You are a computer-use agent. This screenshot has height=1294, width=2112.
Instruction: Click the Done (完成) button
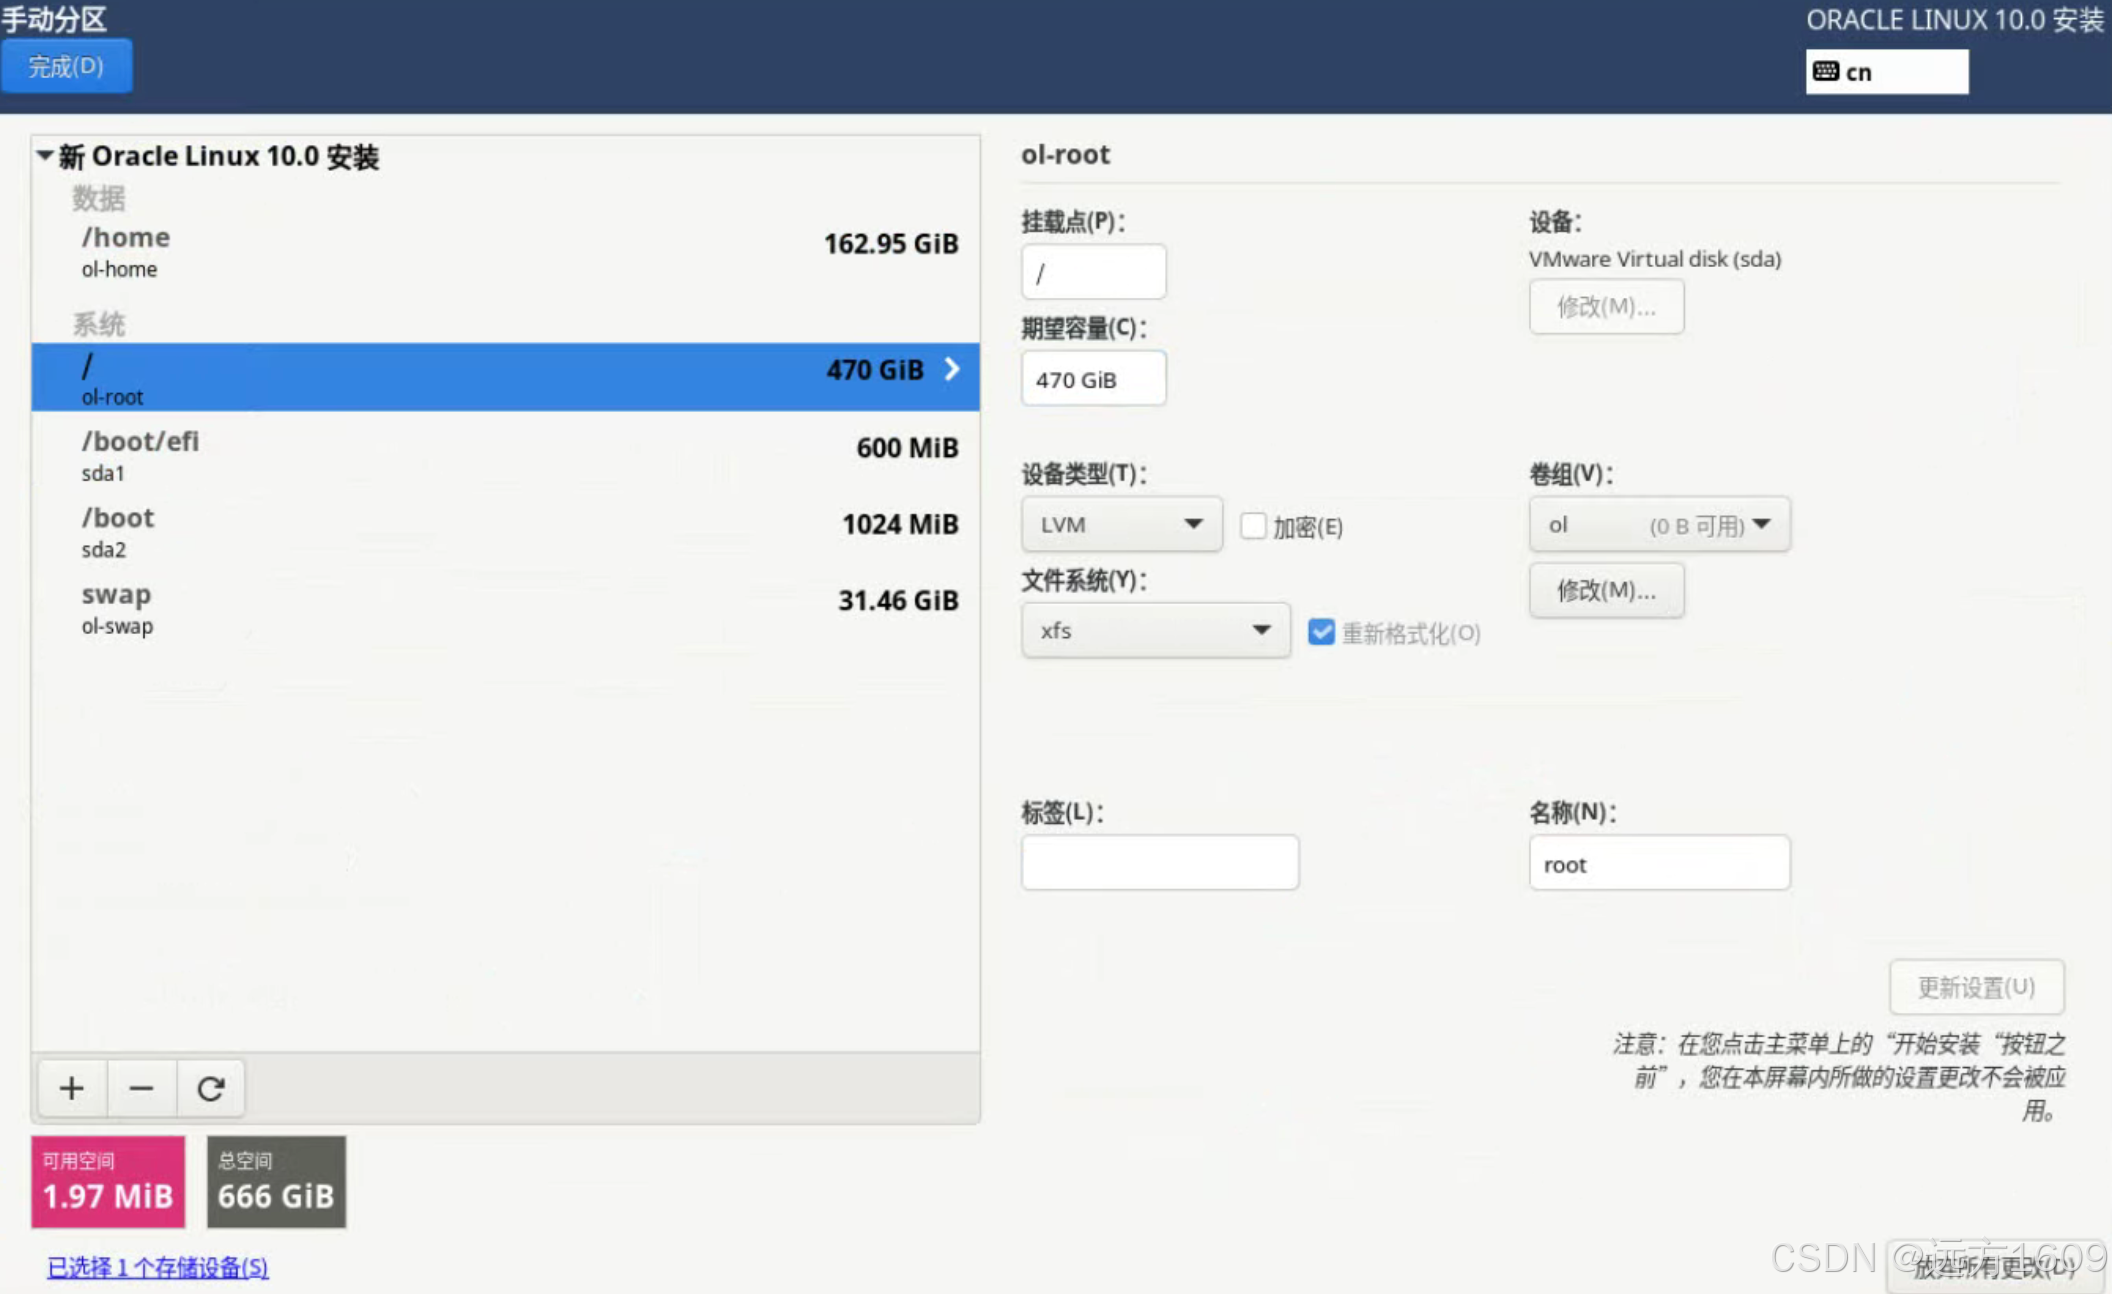pyautogui.click(x=66, y=67)
